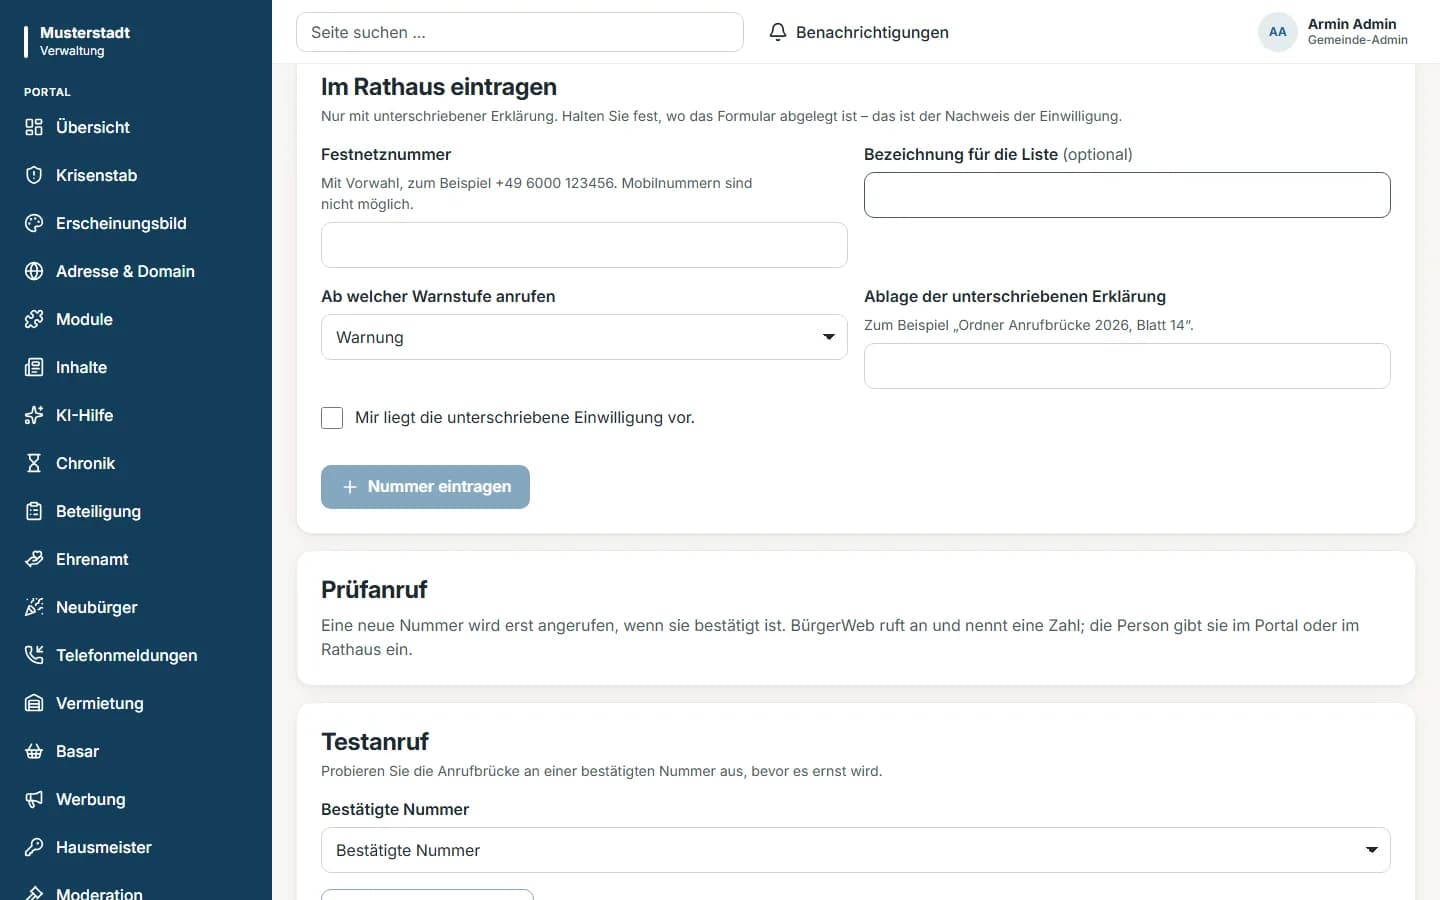This screenshot has width=1440, height=900.
Task: Click the Krisenstab shield icon
Action: tap(34, 175)
